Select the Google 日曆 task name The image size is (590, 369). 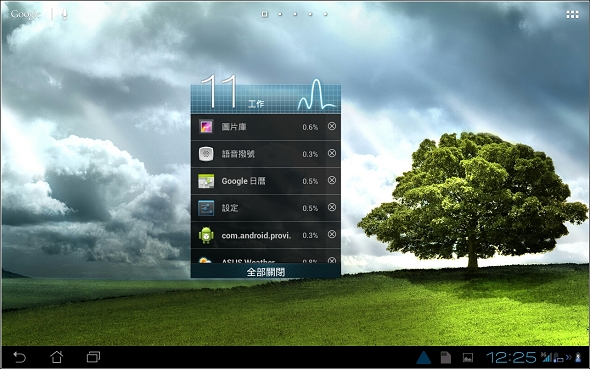click(x=243, y=181)
